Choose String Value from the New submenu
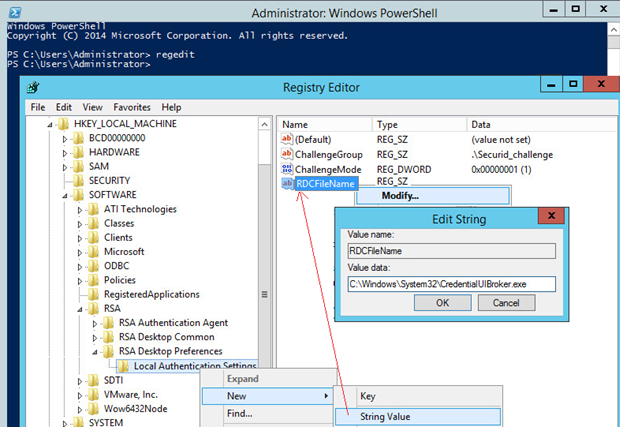 [x=384, y=416]
